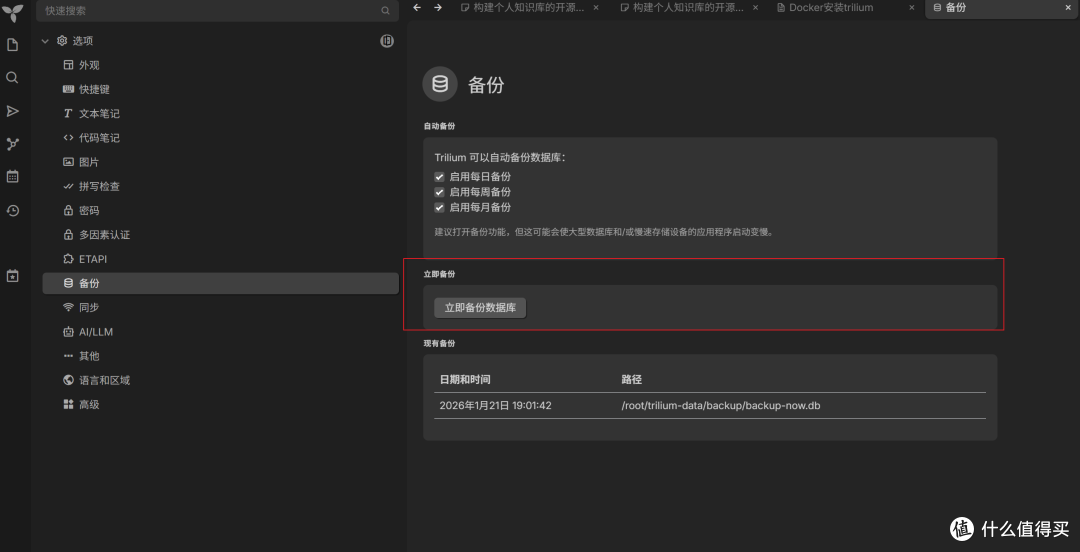Click the jump-to-note arrow icon
Image resolution: width=1080 pixels, height=552 pixels.
point(12,111)
